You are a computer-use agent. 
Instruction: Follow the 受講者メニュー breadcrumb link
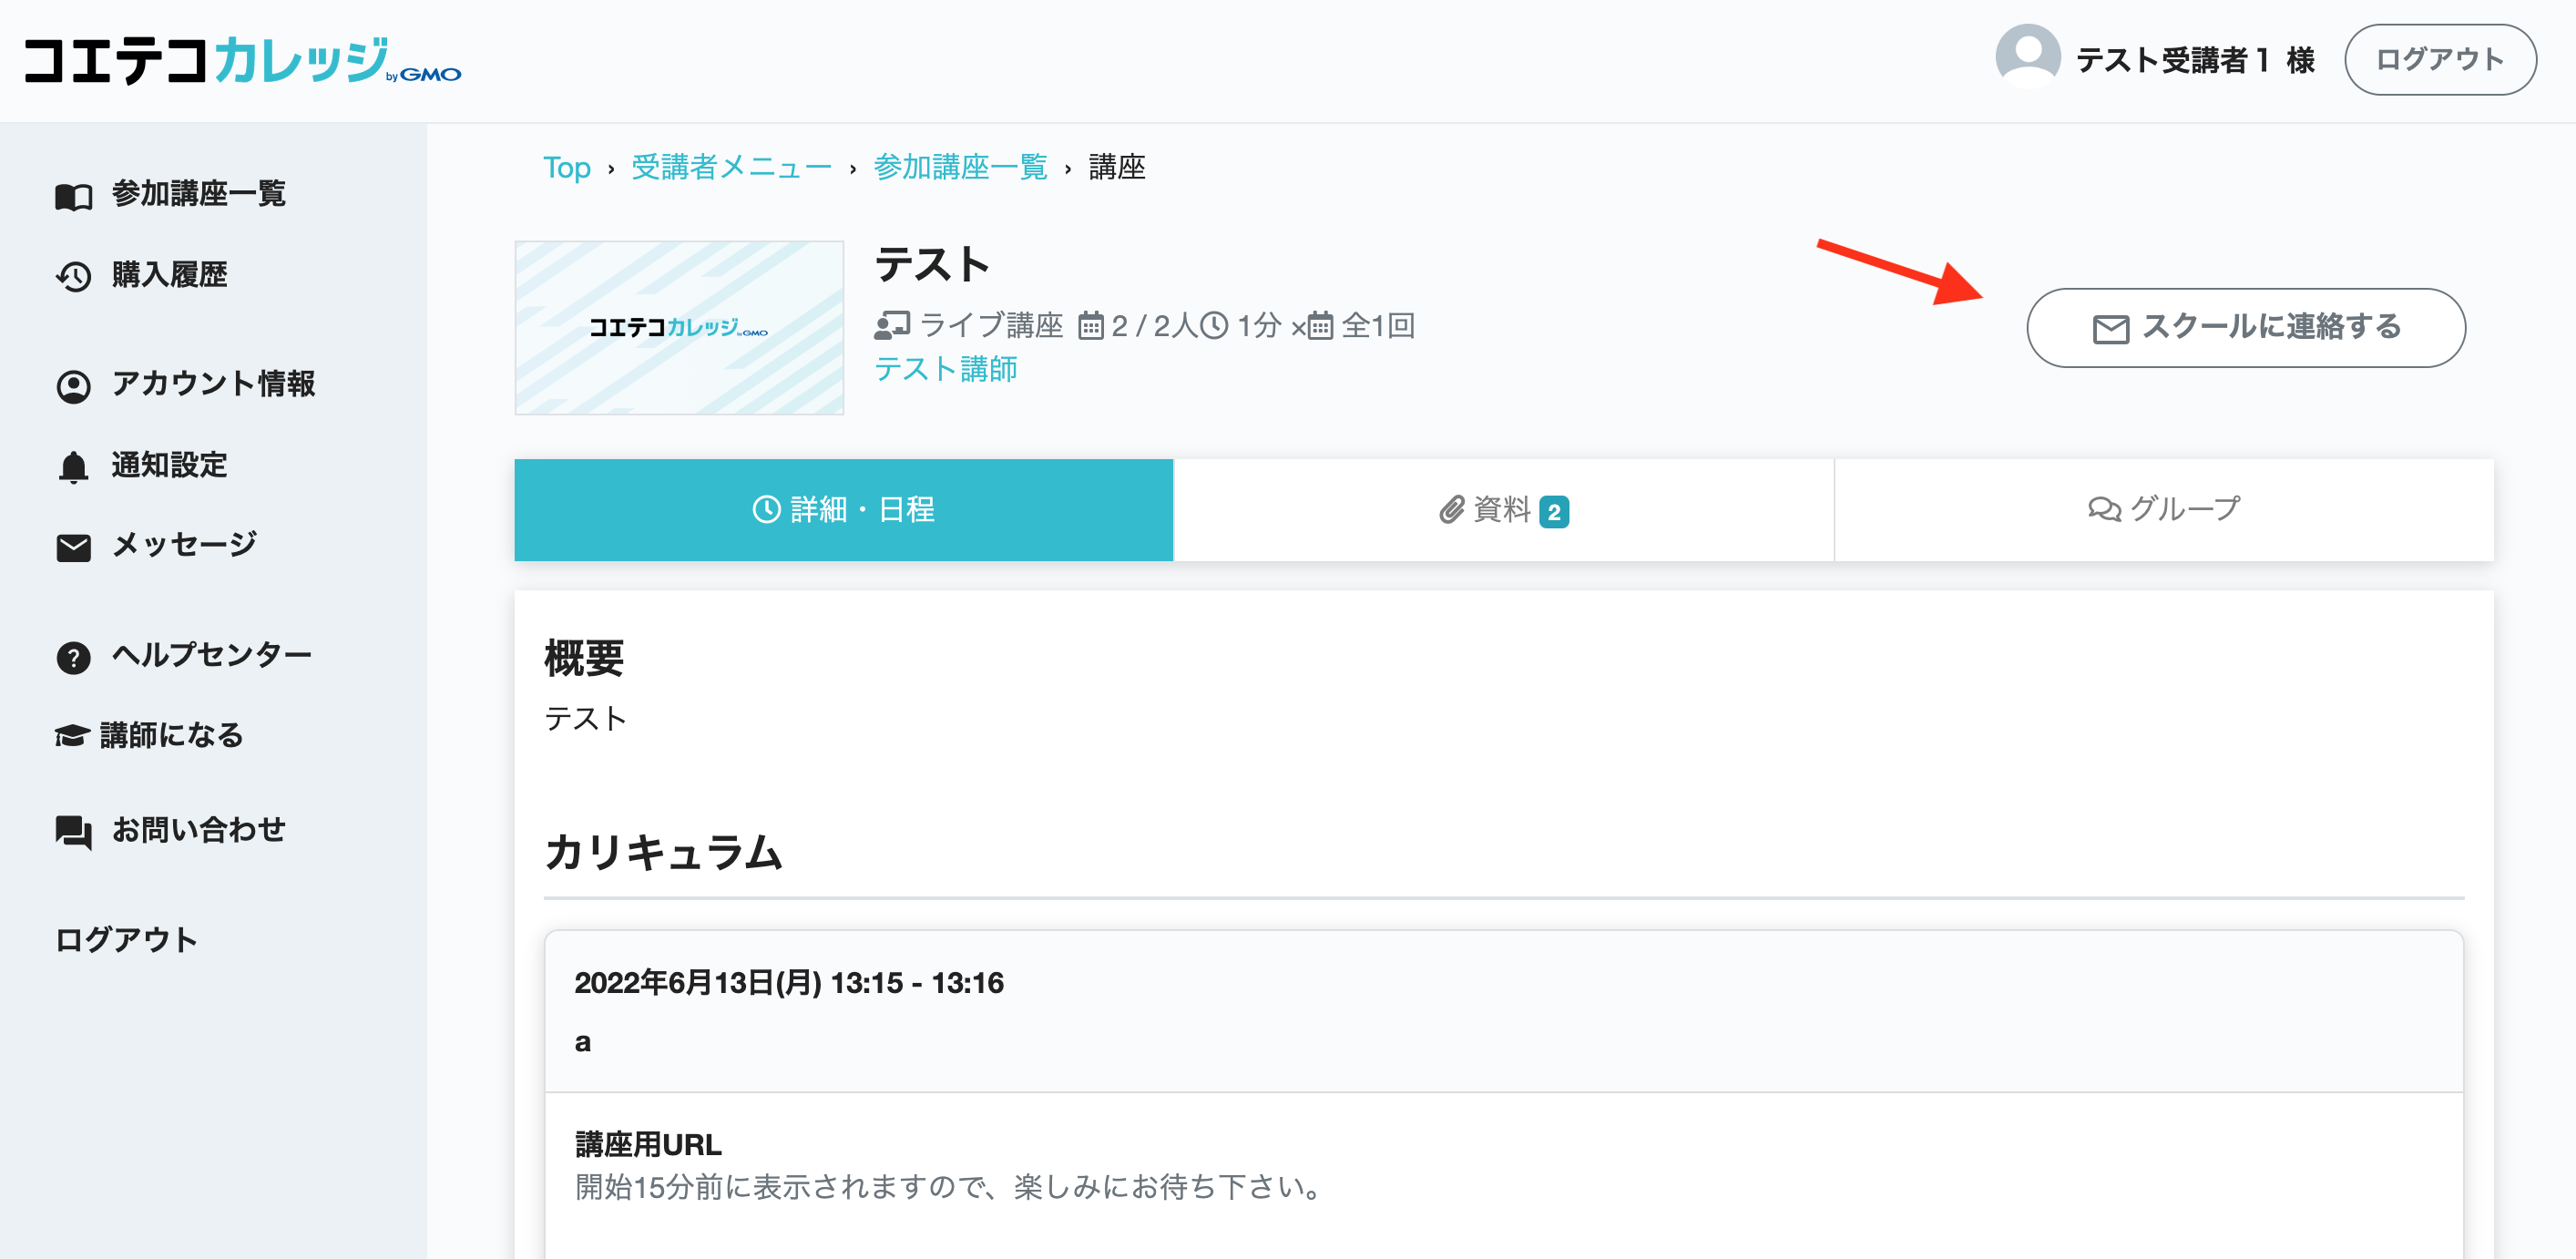(x=731, y=167)
